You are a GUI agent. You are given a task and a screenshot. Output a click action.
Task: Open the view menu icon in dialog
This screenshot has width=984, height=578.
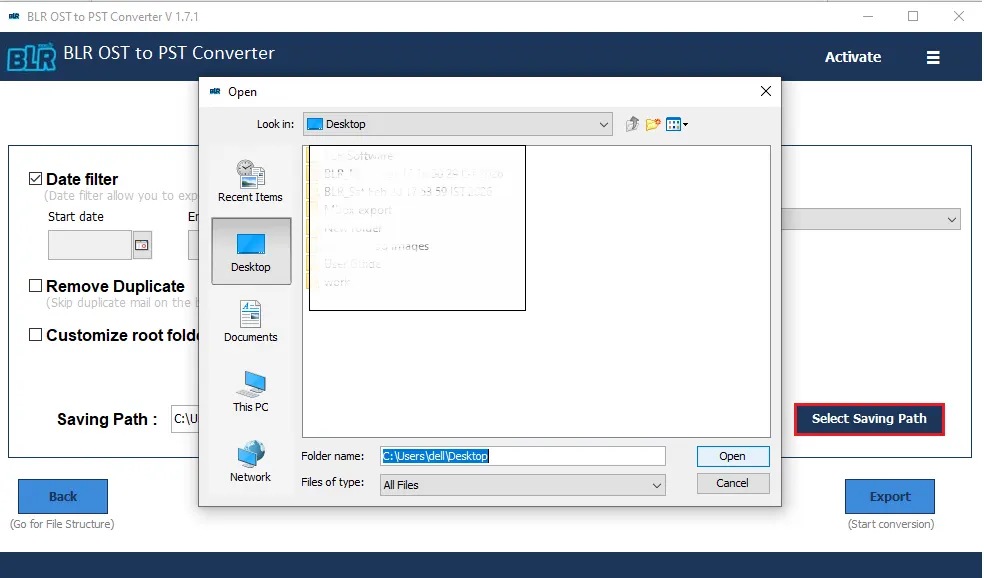coord(677,124)
